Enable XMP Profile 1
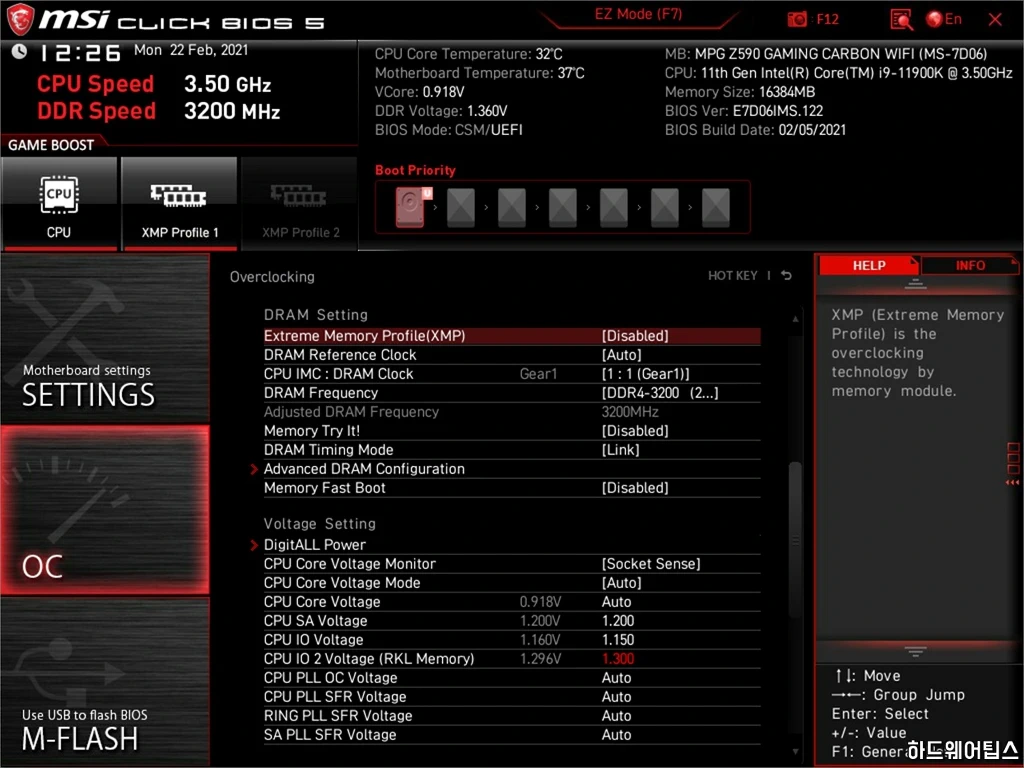Screen dimensions: 1024x768 pos(180,203)
